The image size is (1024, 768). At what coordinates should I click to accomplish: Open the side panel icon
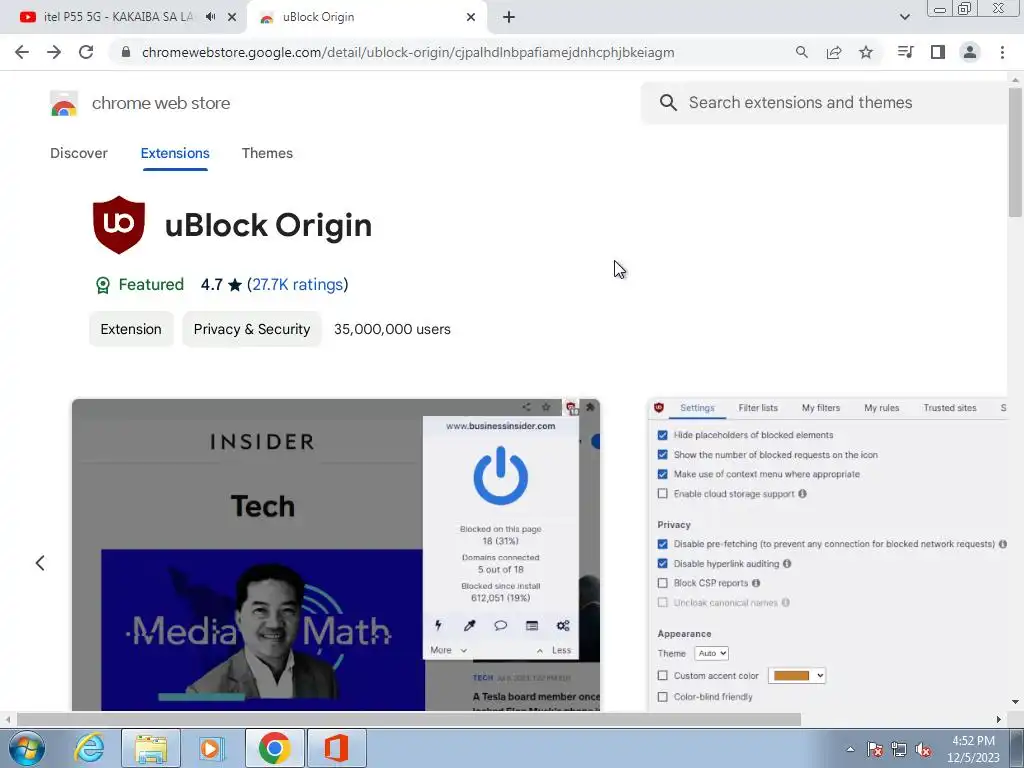[938, 52]
